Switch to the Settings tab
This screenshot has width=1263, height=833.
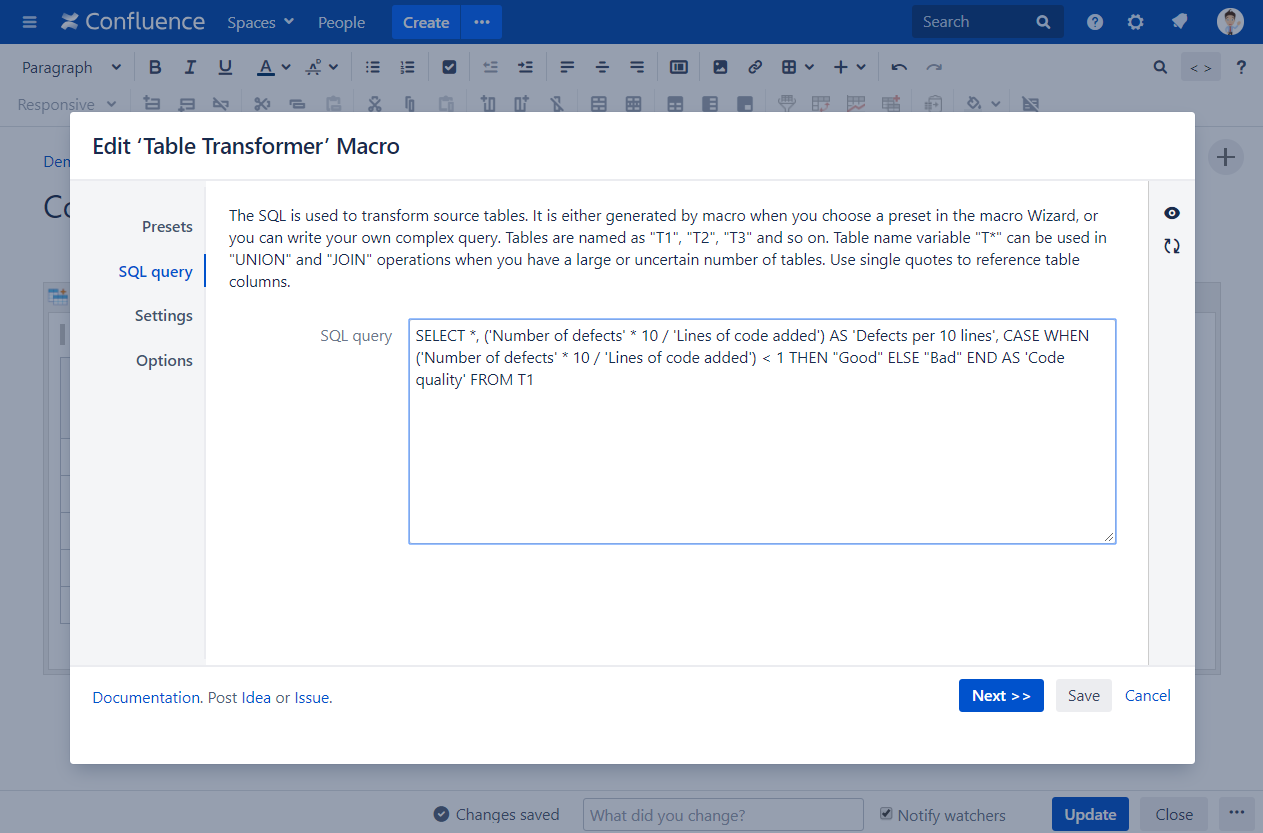pyautogui.click(x=163, y=315)
